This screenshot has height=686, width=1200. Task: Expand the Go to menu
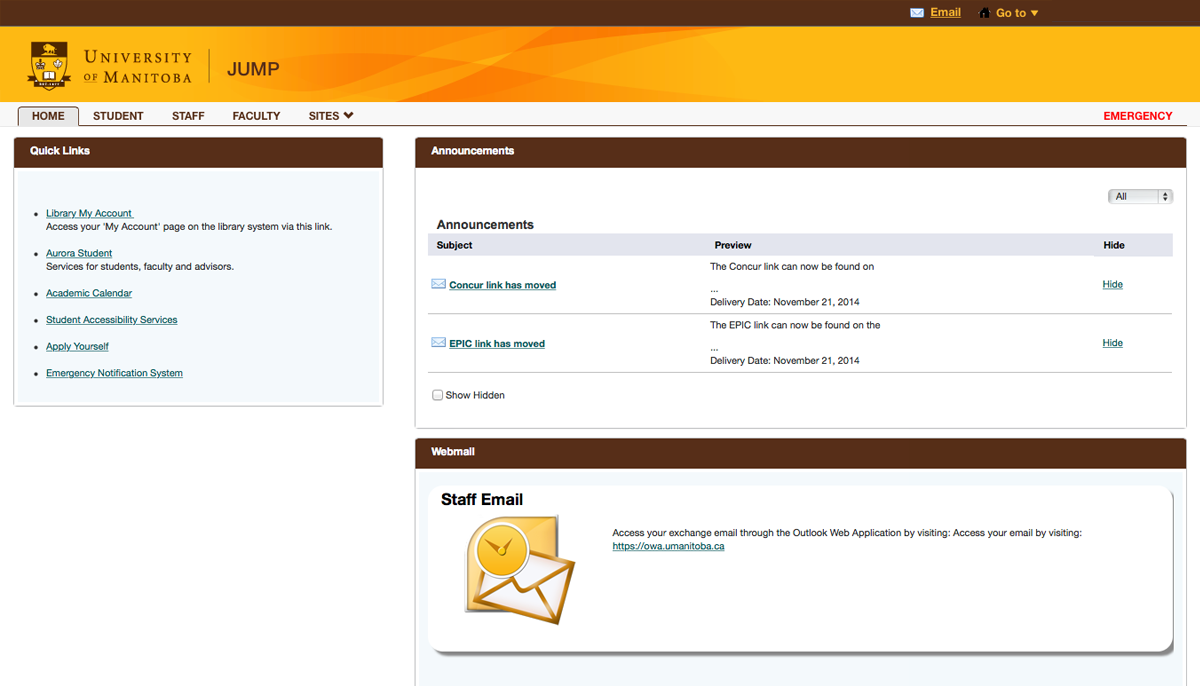click(x=1017, y=13)
